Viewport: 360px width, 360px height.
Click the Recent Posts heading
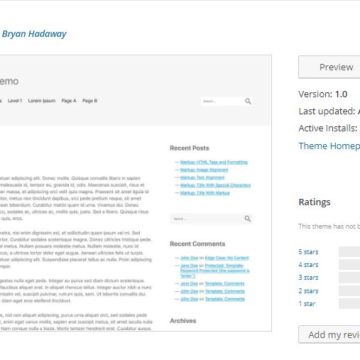pos(189,148)
